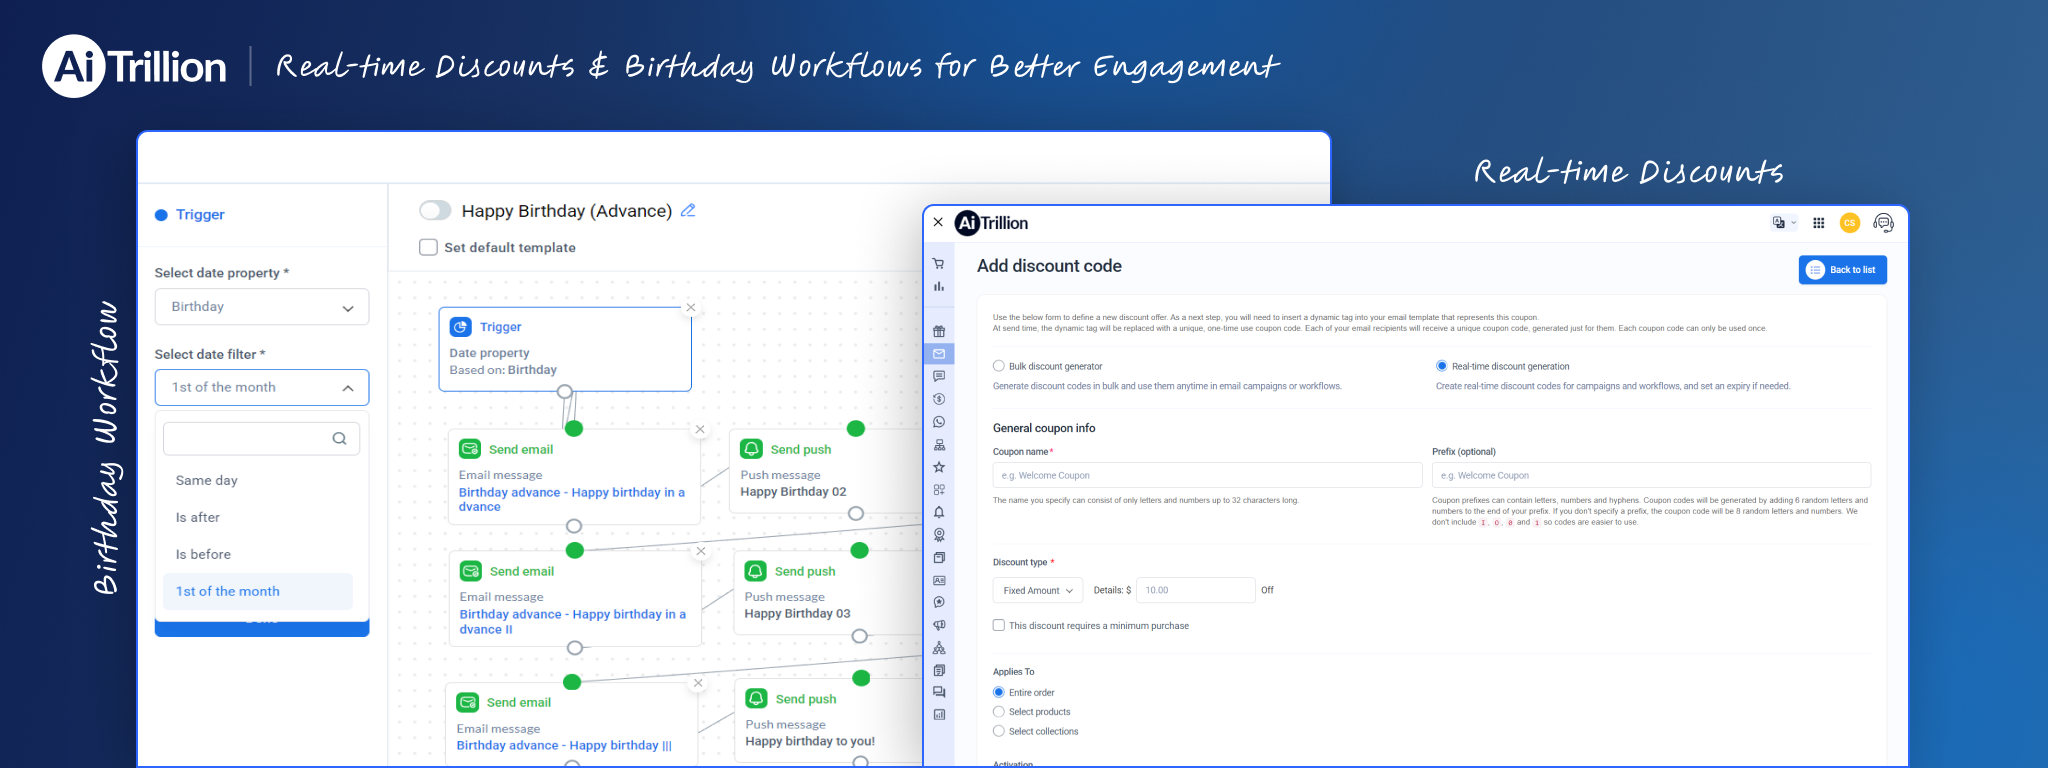Open the award ribbon sidebar icon
2048x768 pixels.
pyautogui.click(x=938, y=535)
